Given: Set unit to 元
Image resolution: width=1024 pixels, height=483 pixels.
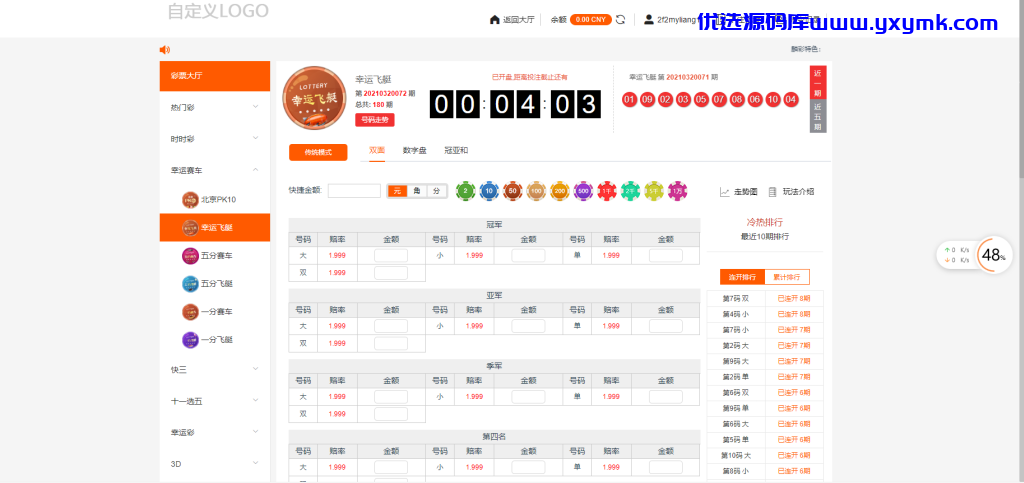Looking at the screenshot, I should click(x=397, y=191).
